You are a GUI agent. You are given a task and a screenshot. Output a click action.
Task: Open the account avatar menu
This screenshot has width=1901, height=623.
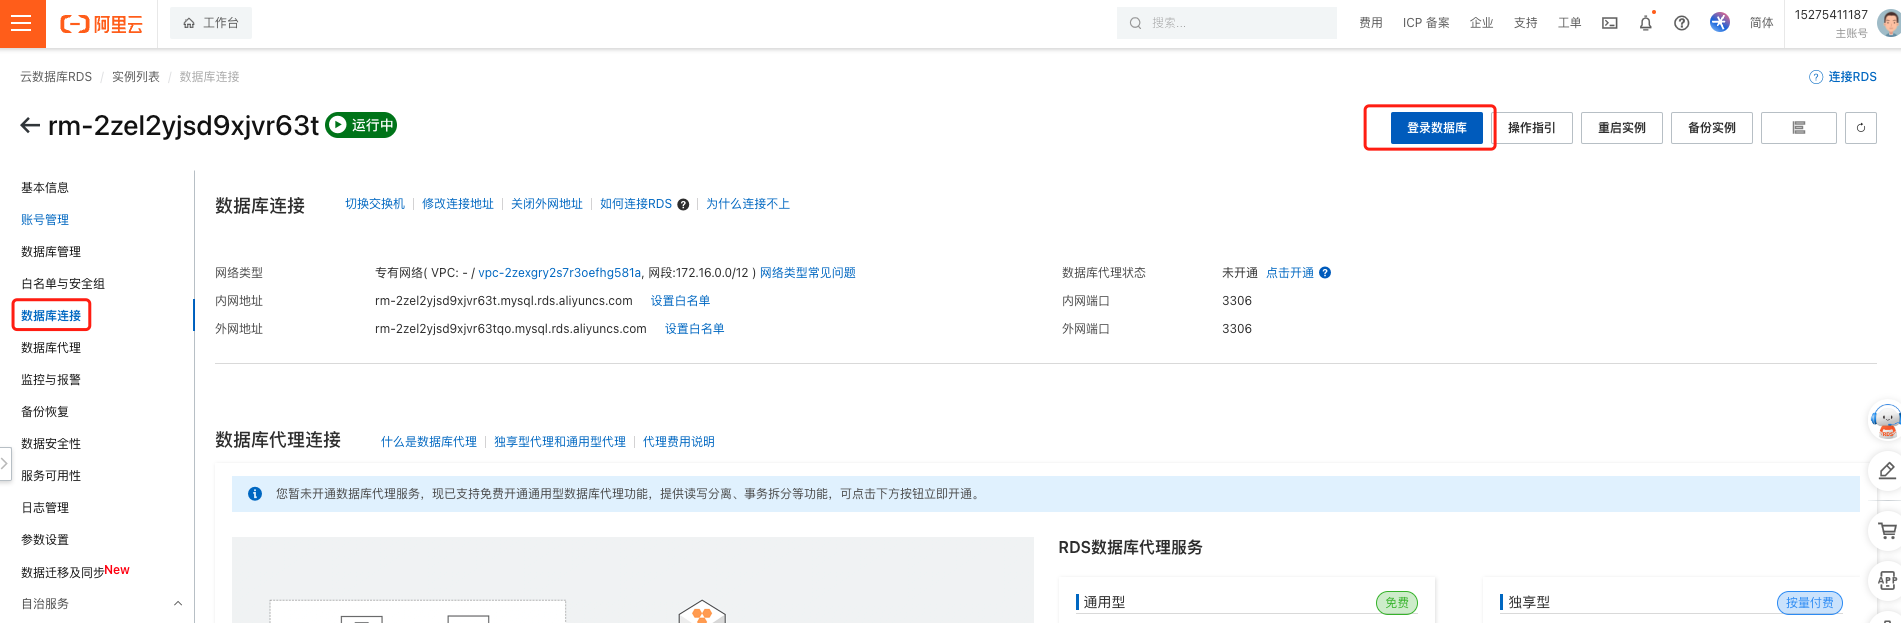coord(1889,23)
